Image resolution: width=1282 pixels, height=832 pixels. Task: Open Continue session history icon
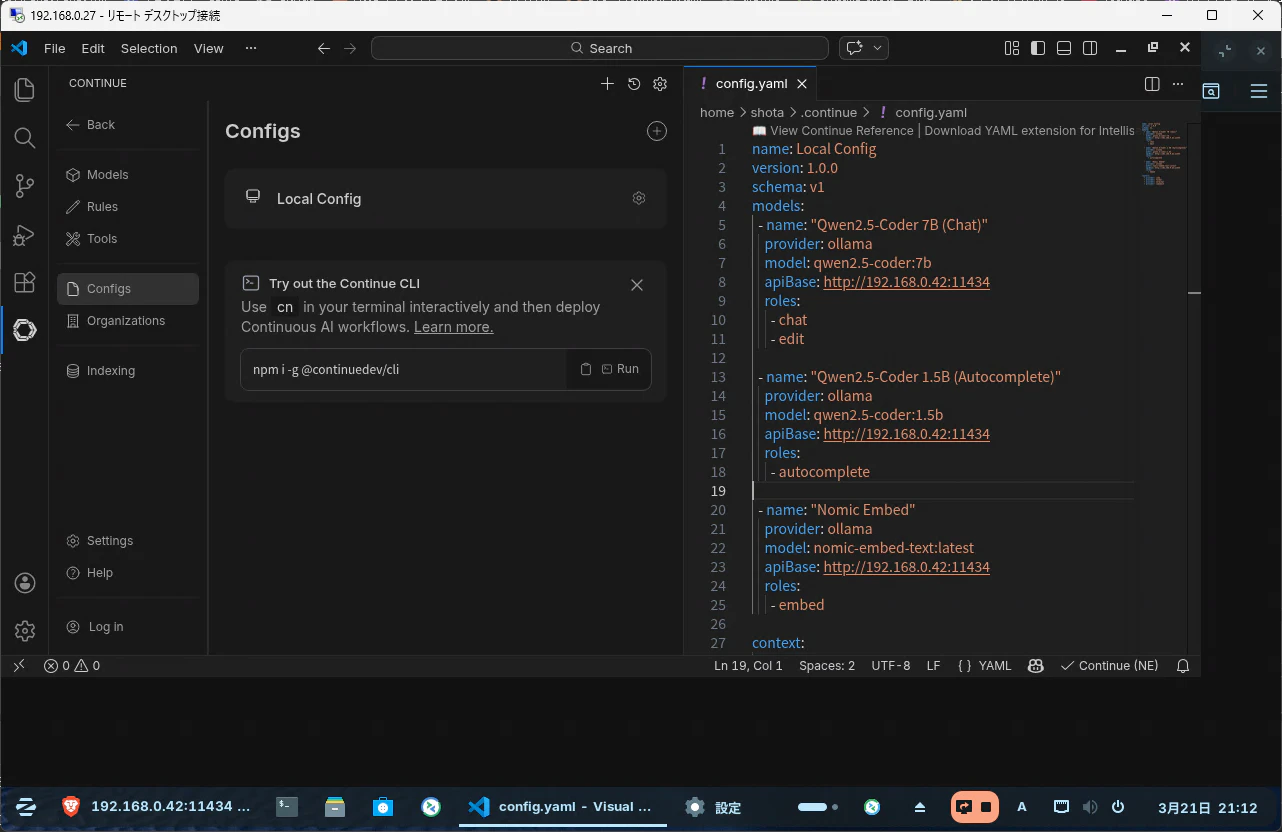pyautogui.click(x=634, y=84)
